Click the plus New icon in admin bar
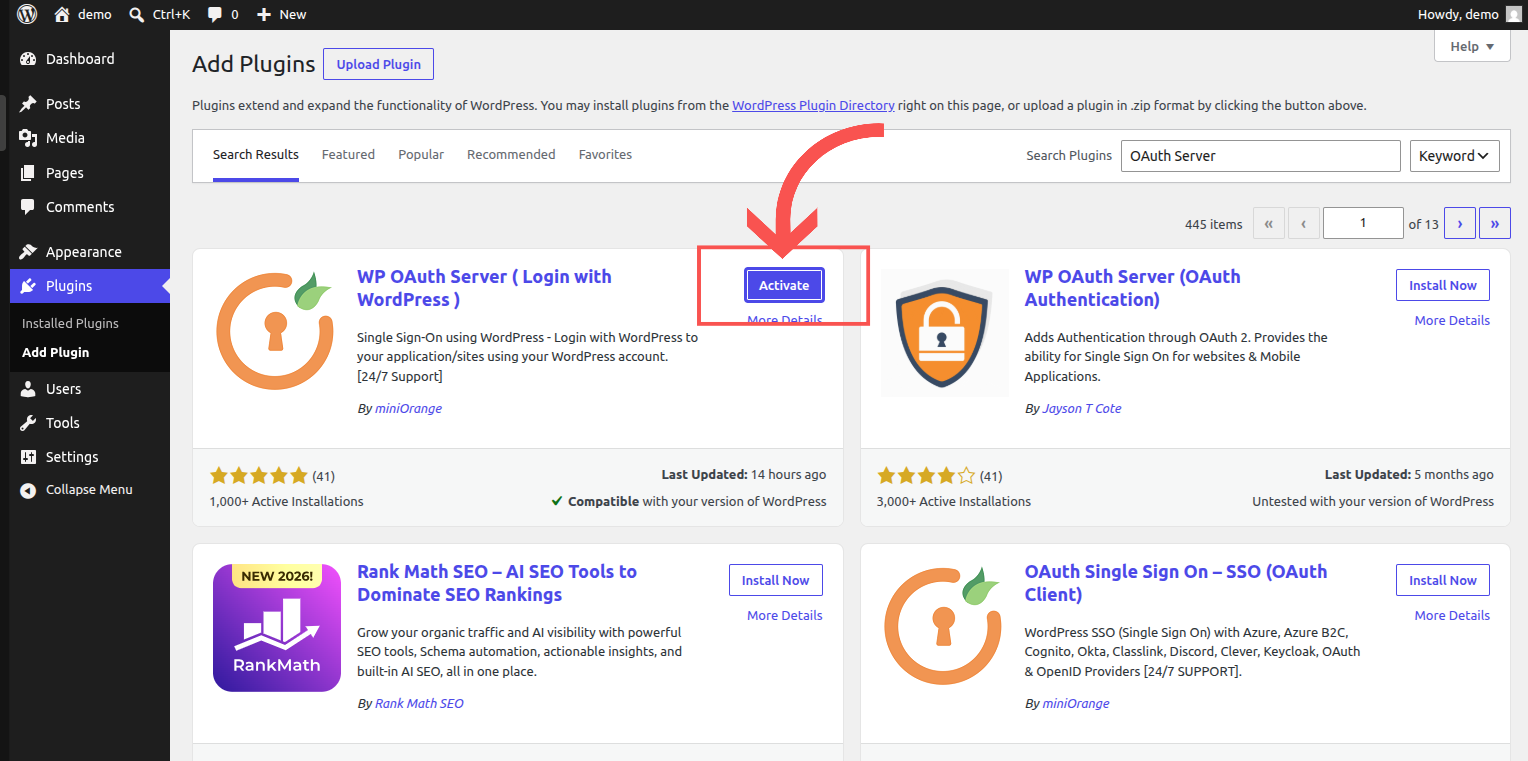Viewport: 1528px width, 761px height. [264, 14]
